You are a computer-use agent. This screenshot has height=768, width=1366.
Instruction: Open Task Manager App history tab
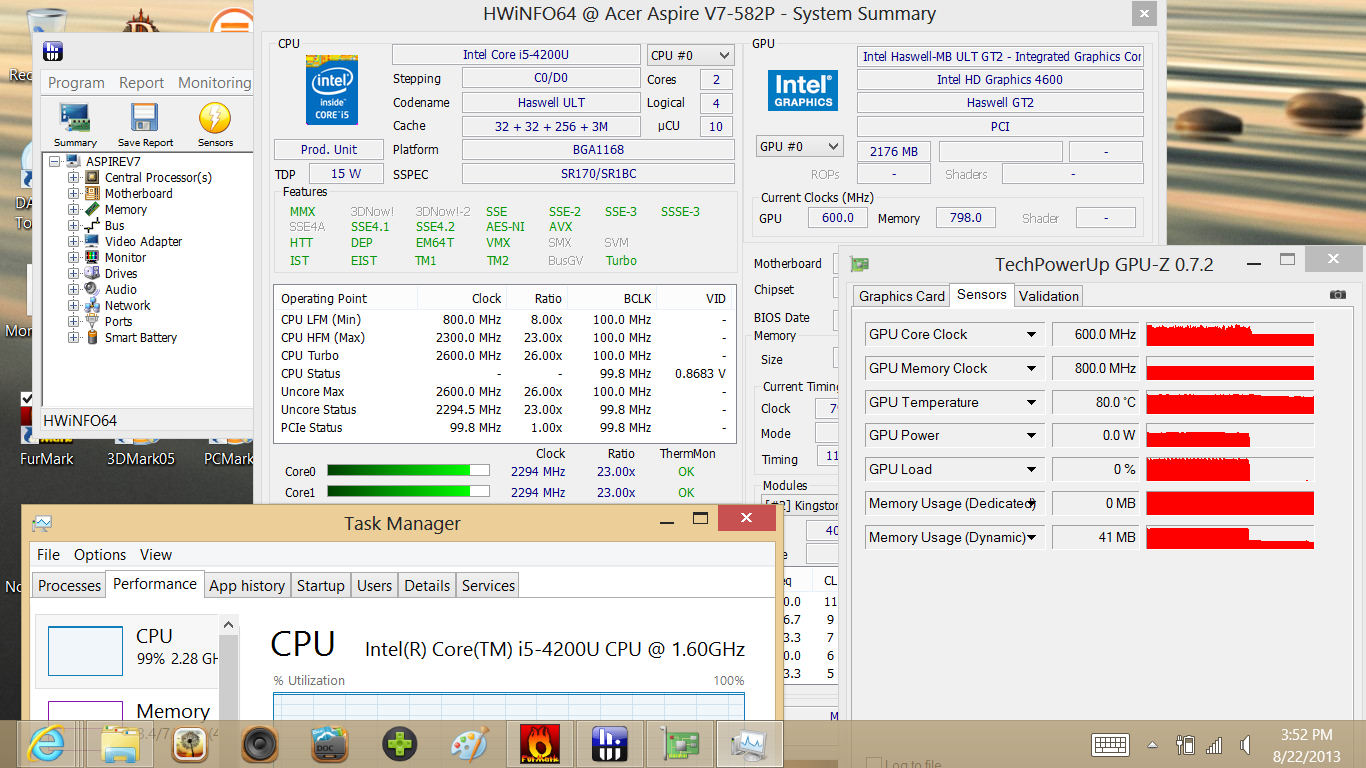[x=247, y=586]
